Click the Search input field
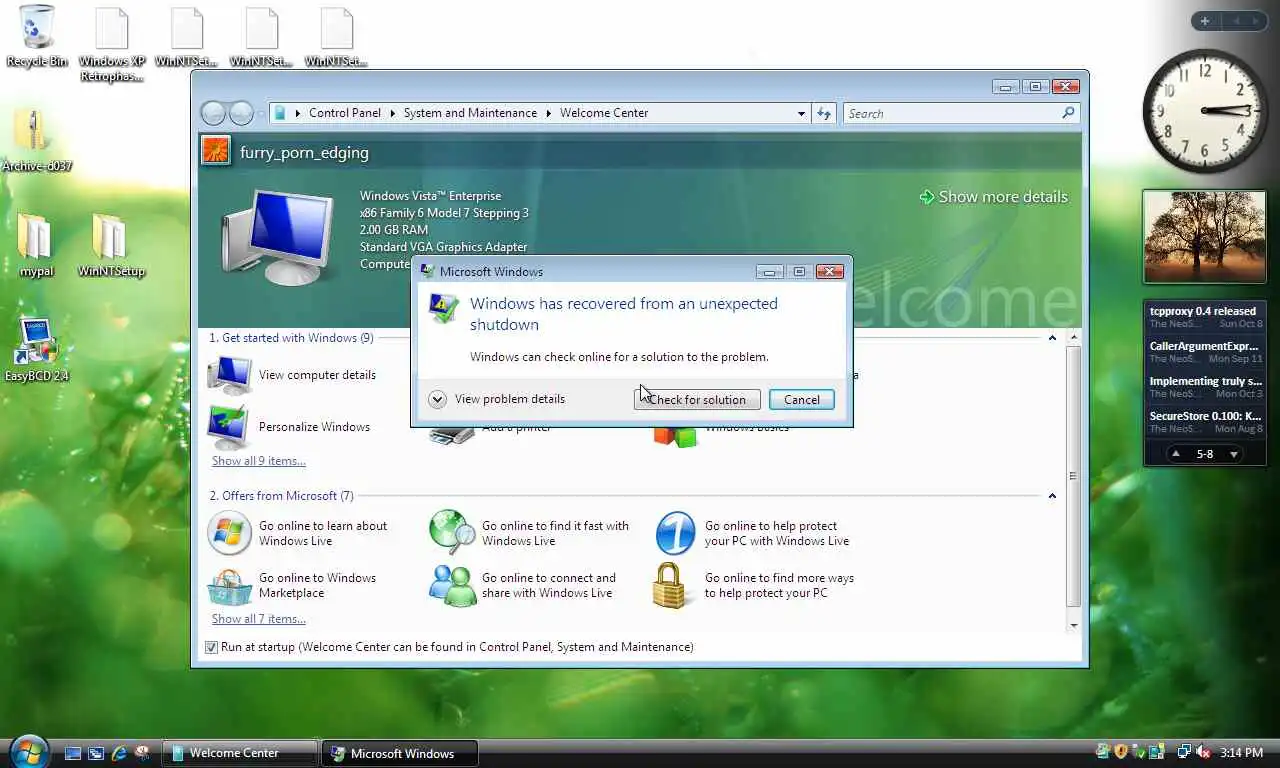 (951, 113)
